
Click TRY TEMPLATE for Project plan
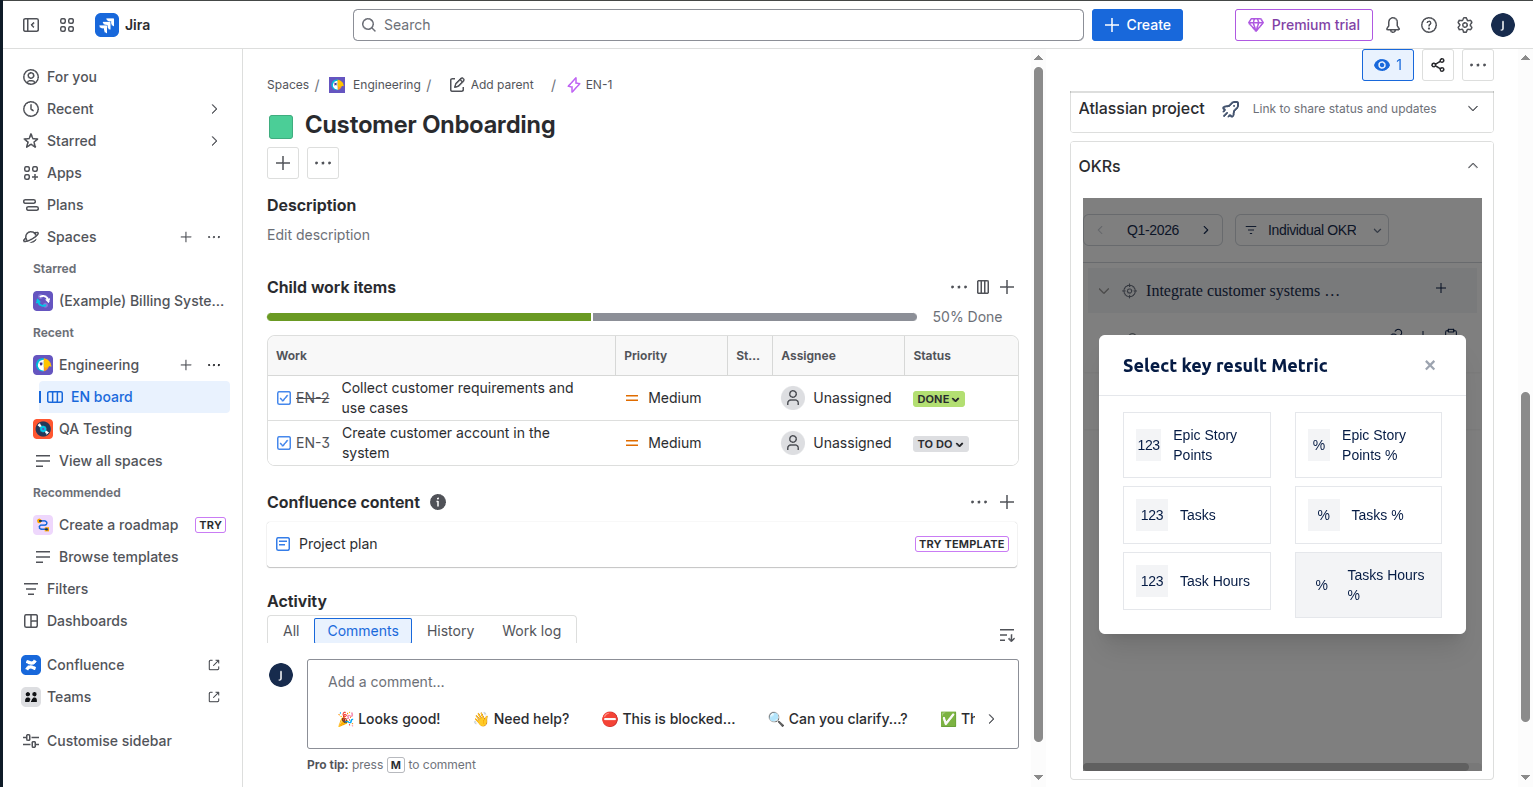(962, 544)
